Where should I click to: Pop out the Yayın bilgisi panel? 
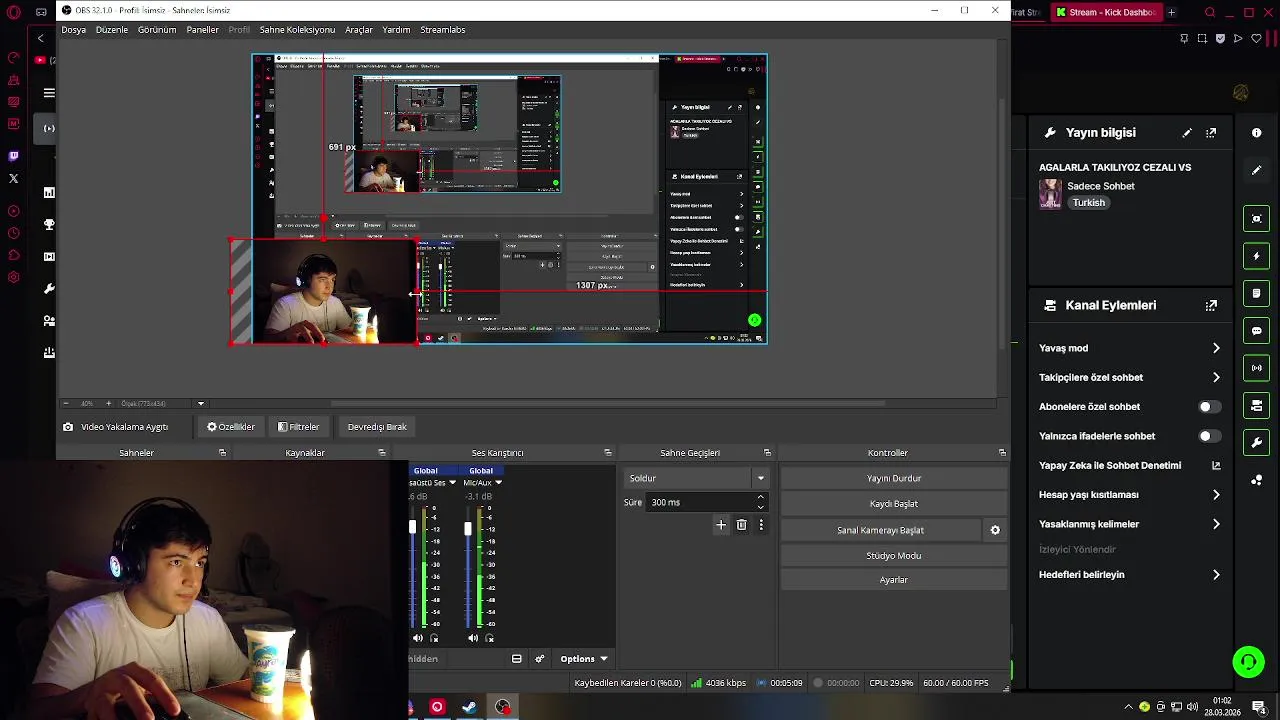tap(1211, 132)
